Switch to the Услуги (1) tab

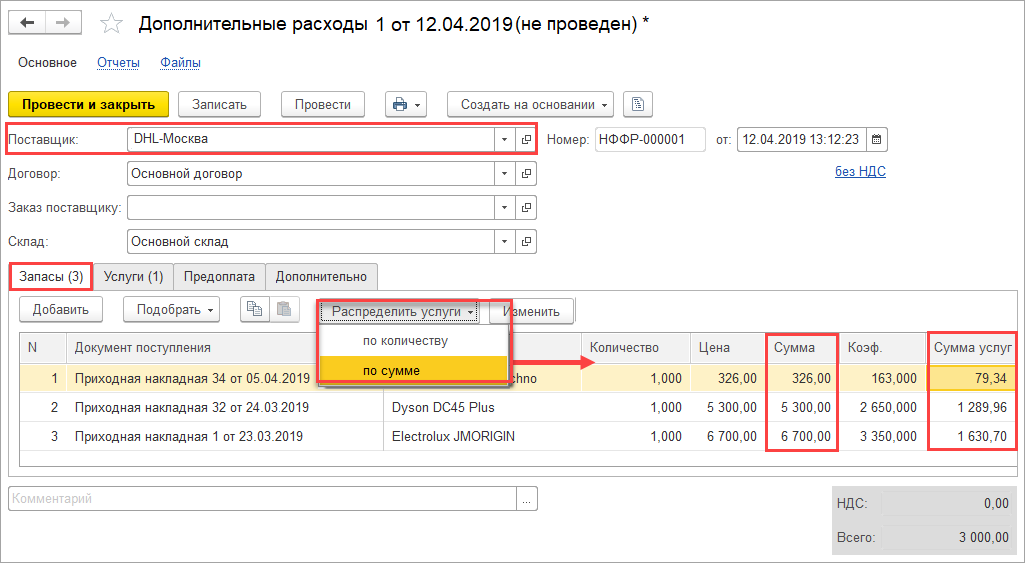[133, 277]
